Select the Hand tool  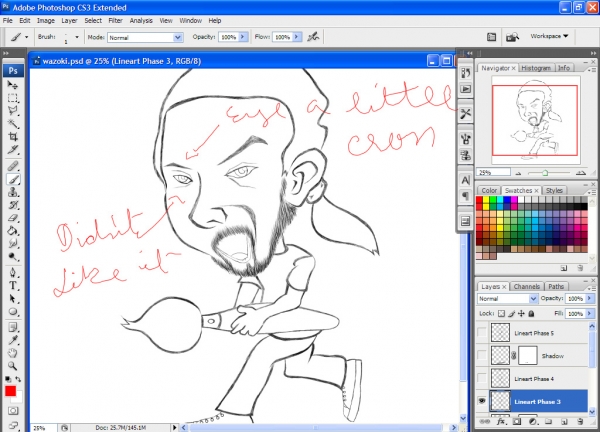13,353
